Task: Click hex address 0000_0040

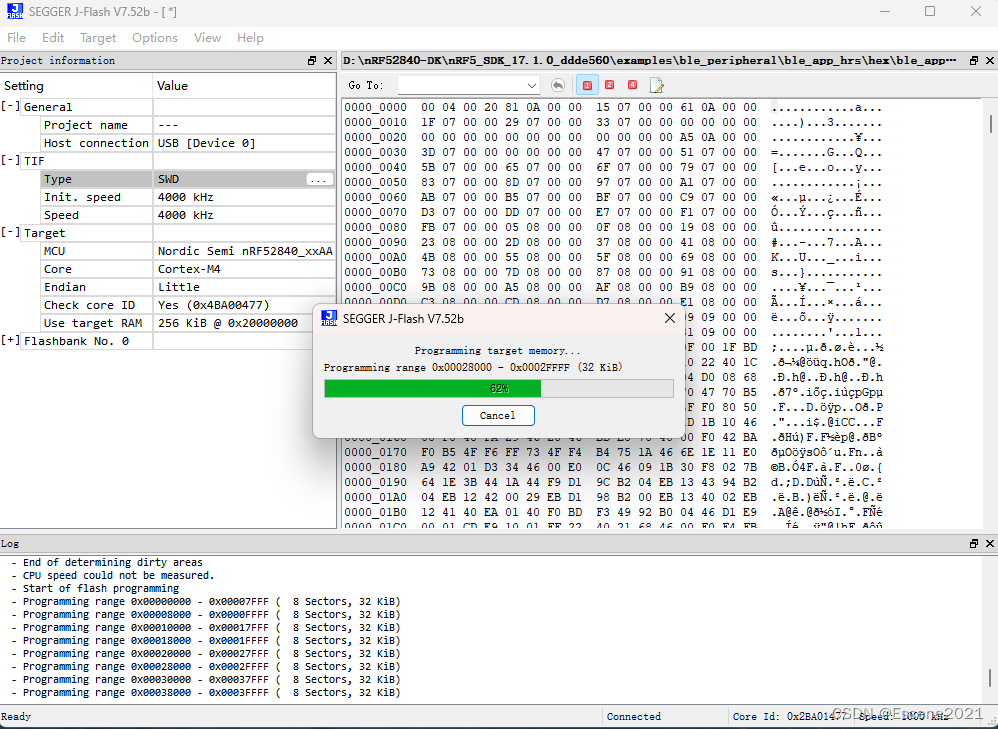Action: [376, 167]
